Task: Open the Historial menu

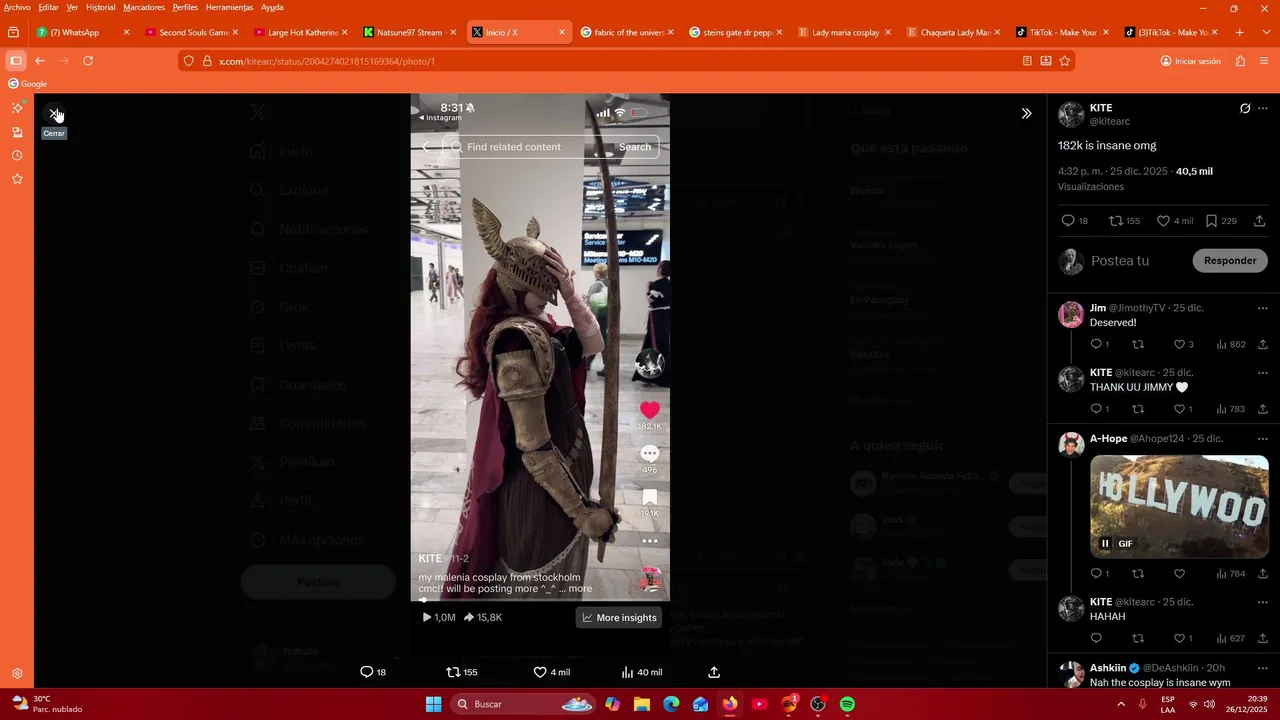Action: tap(100, 7)
